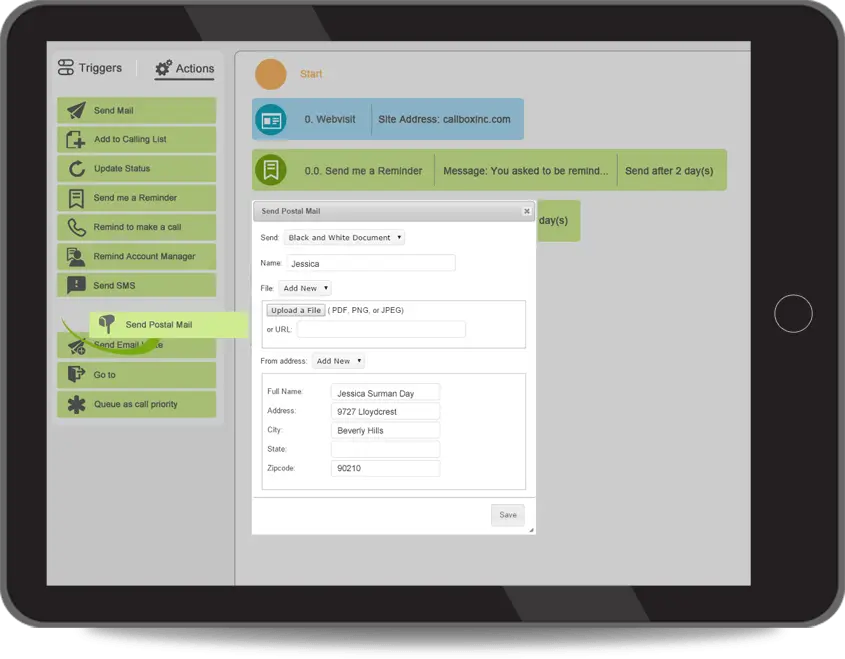
Task: Click the Send me a Reminder bookmark icon
Action: (76, 198)
